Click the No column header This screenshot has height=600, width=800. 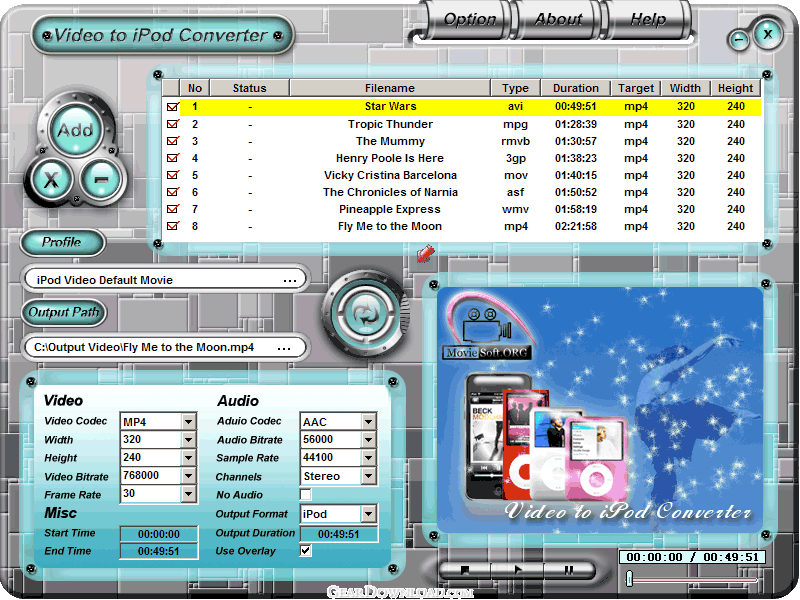pos(194,88)
